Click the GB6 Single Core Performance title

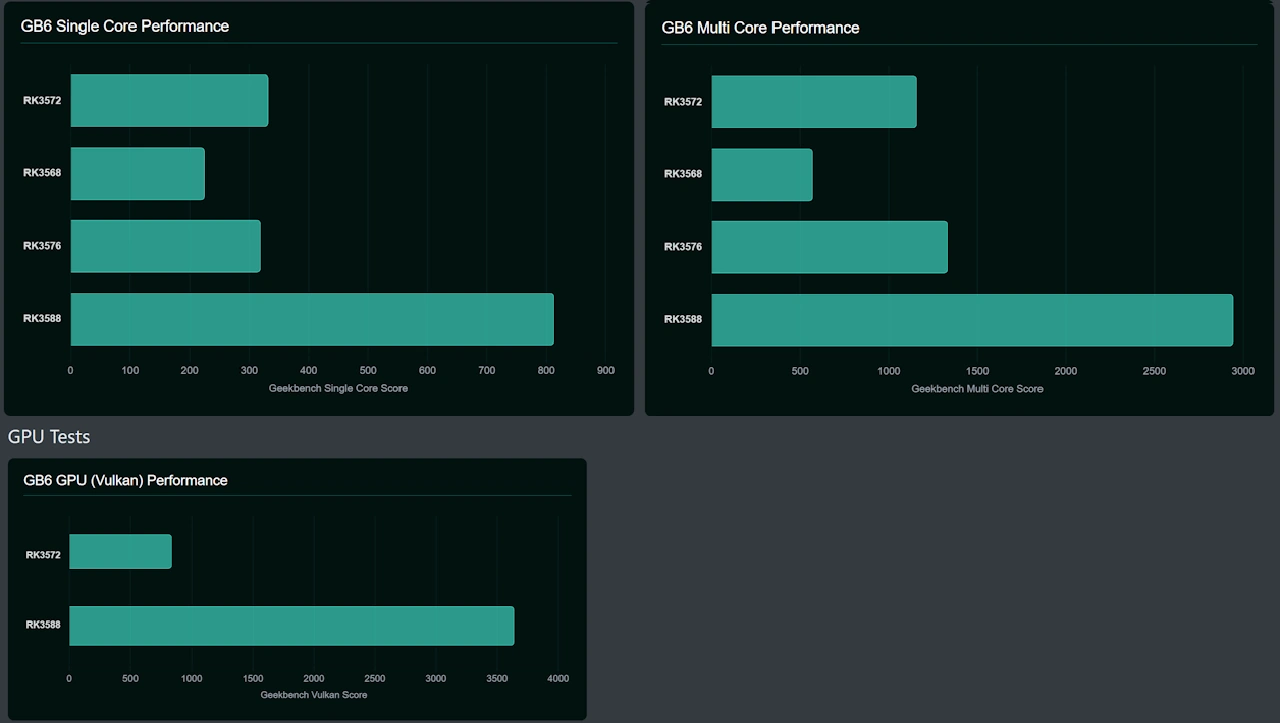click(125, 26)
